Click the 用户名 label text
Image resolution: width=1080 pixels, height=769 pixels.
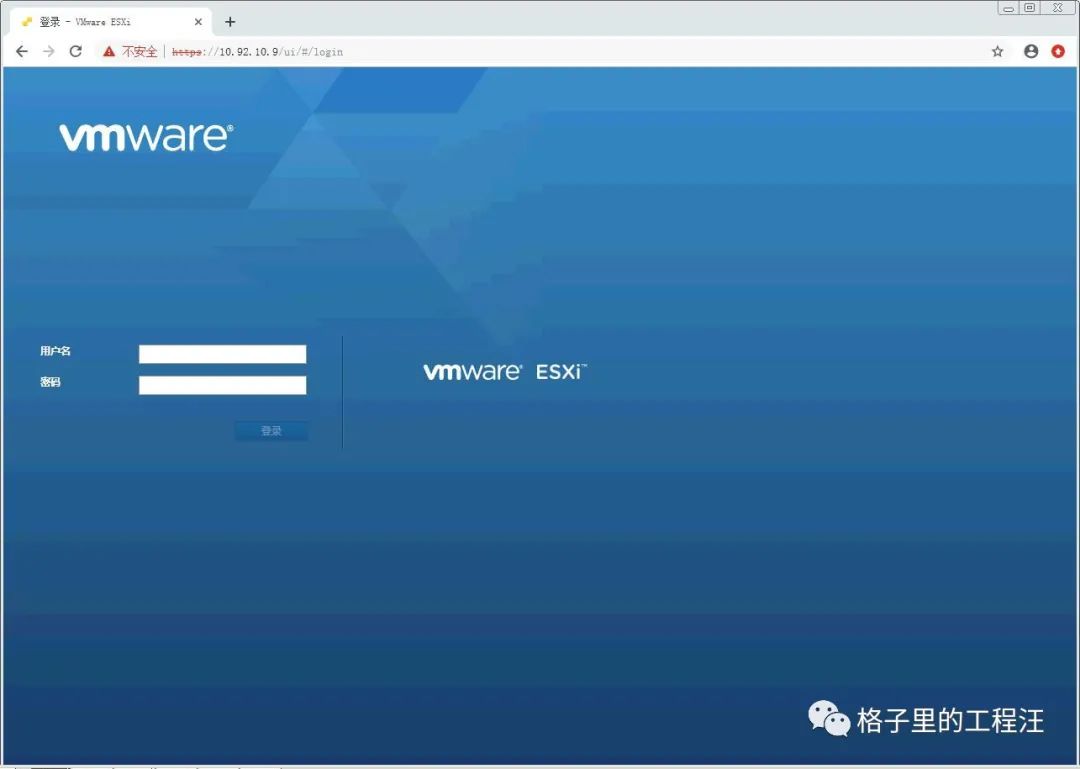click(x=55, y=351)
